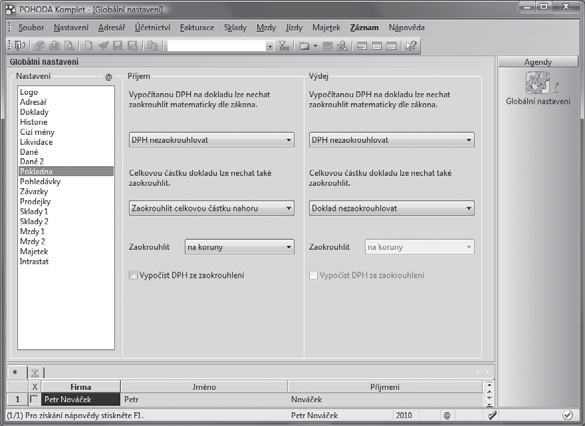585x426 pixels.
Task: Open the Sklady menu
Action: (x=235, y=27)
